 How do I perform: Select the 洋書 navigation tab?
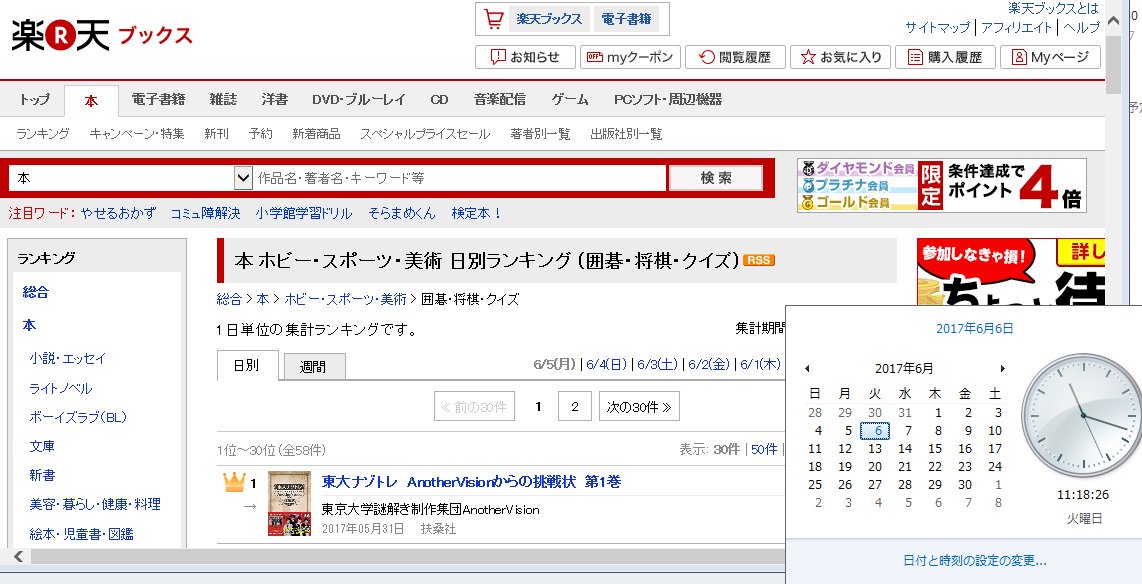tap(275, 100)
